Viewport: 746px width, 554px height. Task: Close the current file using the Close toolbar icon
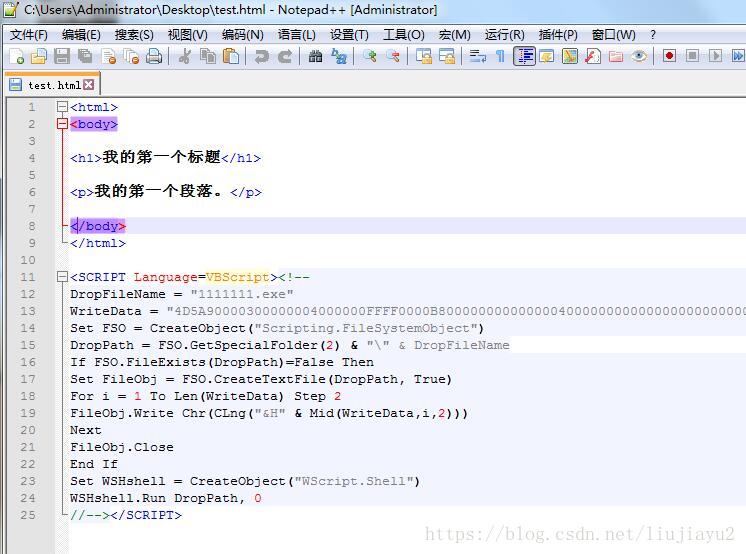pos(108,56)
